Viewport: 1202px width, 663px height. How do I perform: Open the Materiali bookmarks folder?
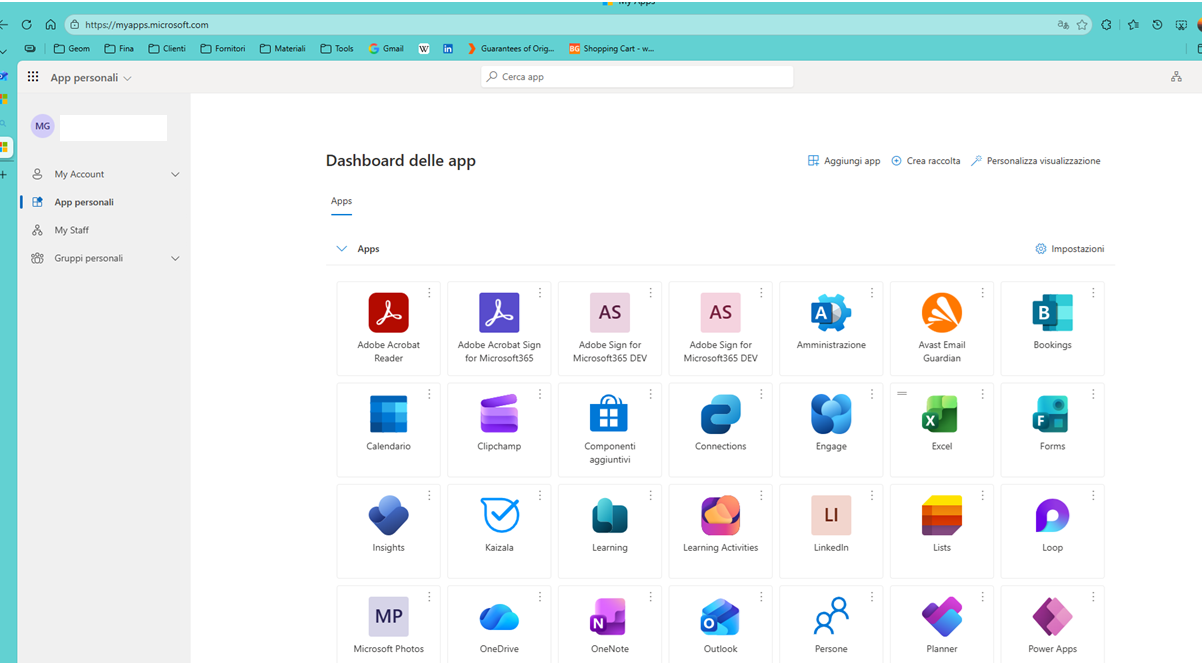(x=282, y=48)
